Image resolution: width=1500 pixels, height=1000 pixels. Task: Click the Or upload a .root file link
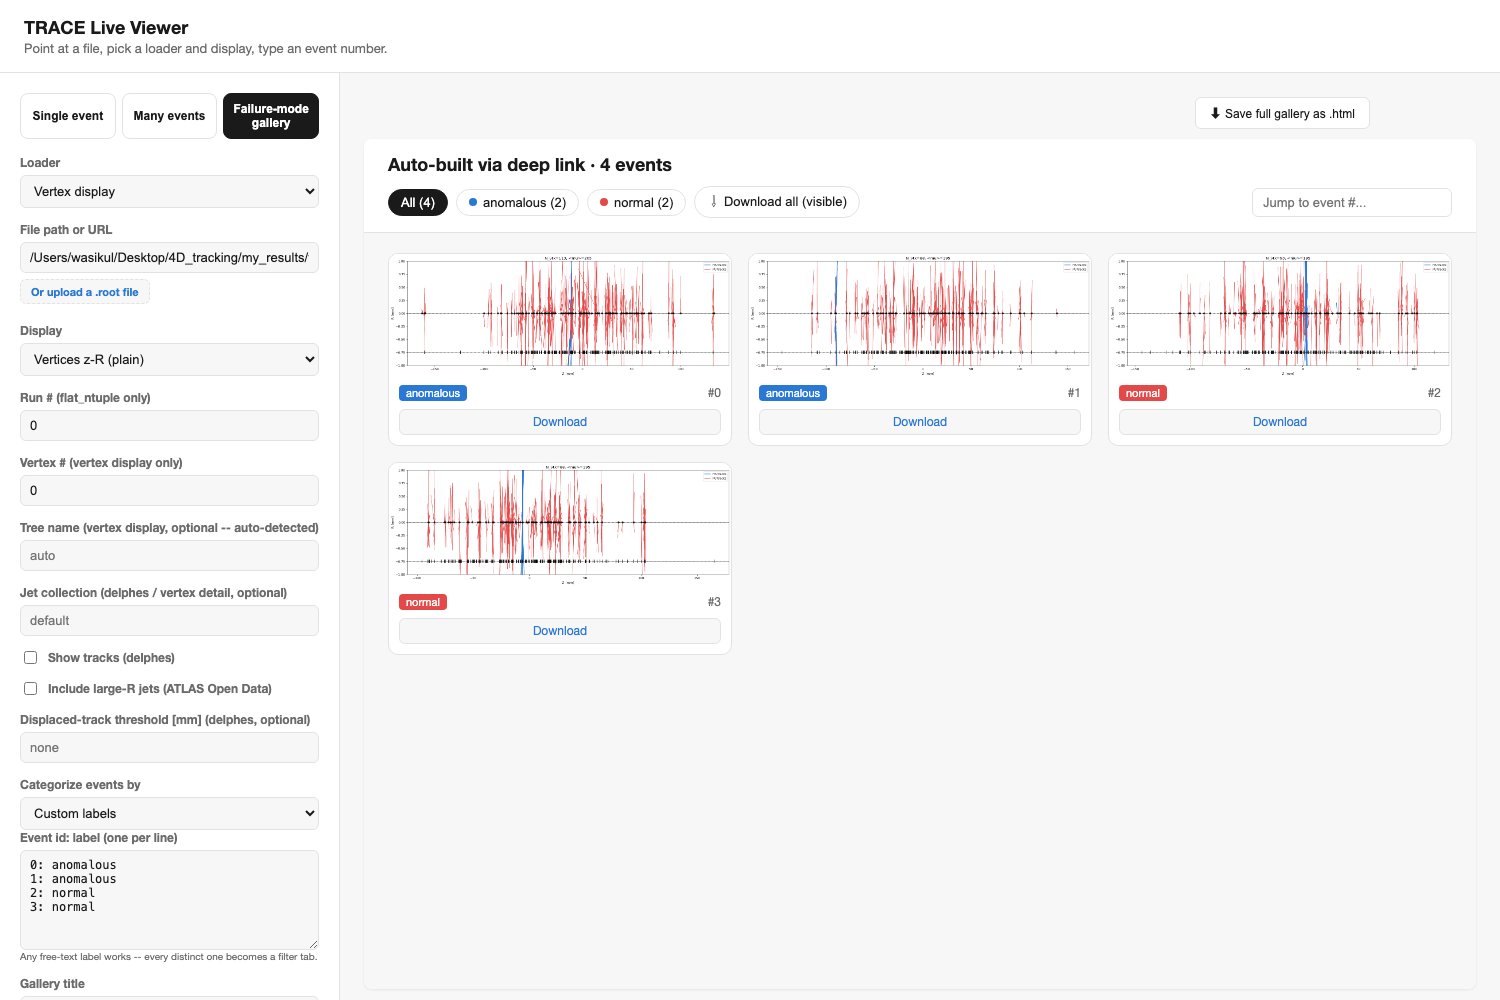pyautogui.click(x=85, y=292)
